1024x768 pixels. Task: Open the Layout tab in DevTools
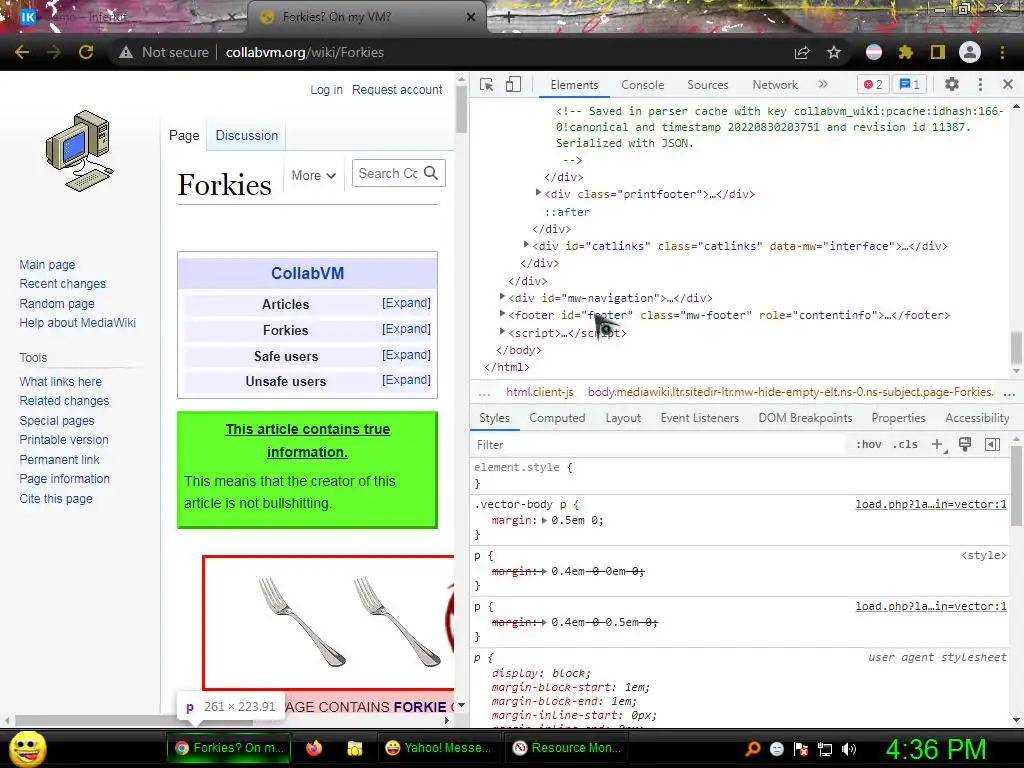point(623,418)
